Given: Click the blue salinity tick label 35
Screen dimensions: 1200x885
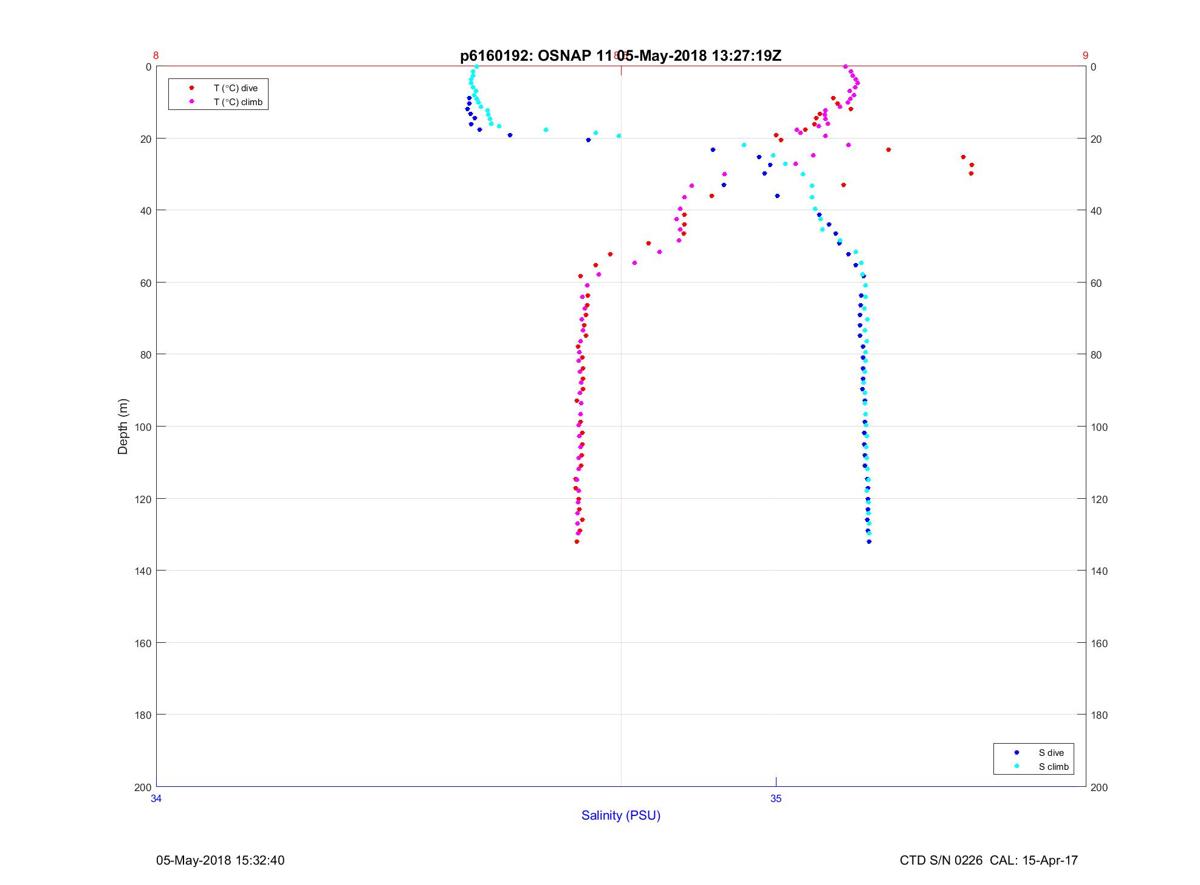Looking at the screenshot, I should (776, 798).
